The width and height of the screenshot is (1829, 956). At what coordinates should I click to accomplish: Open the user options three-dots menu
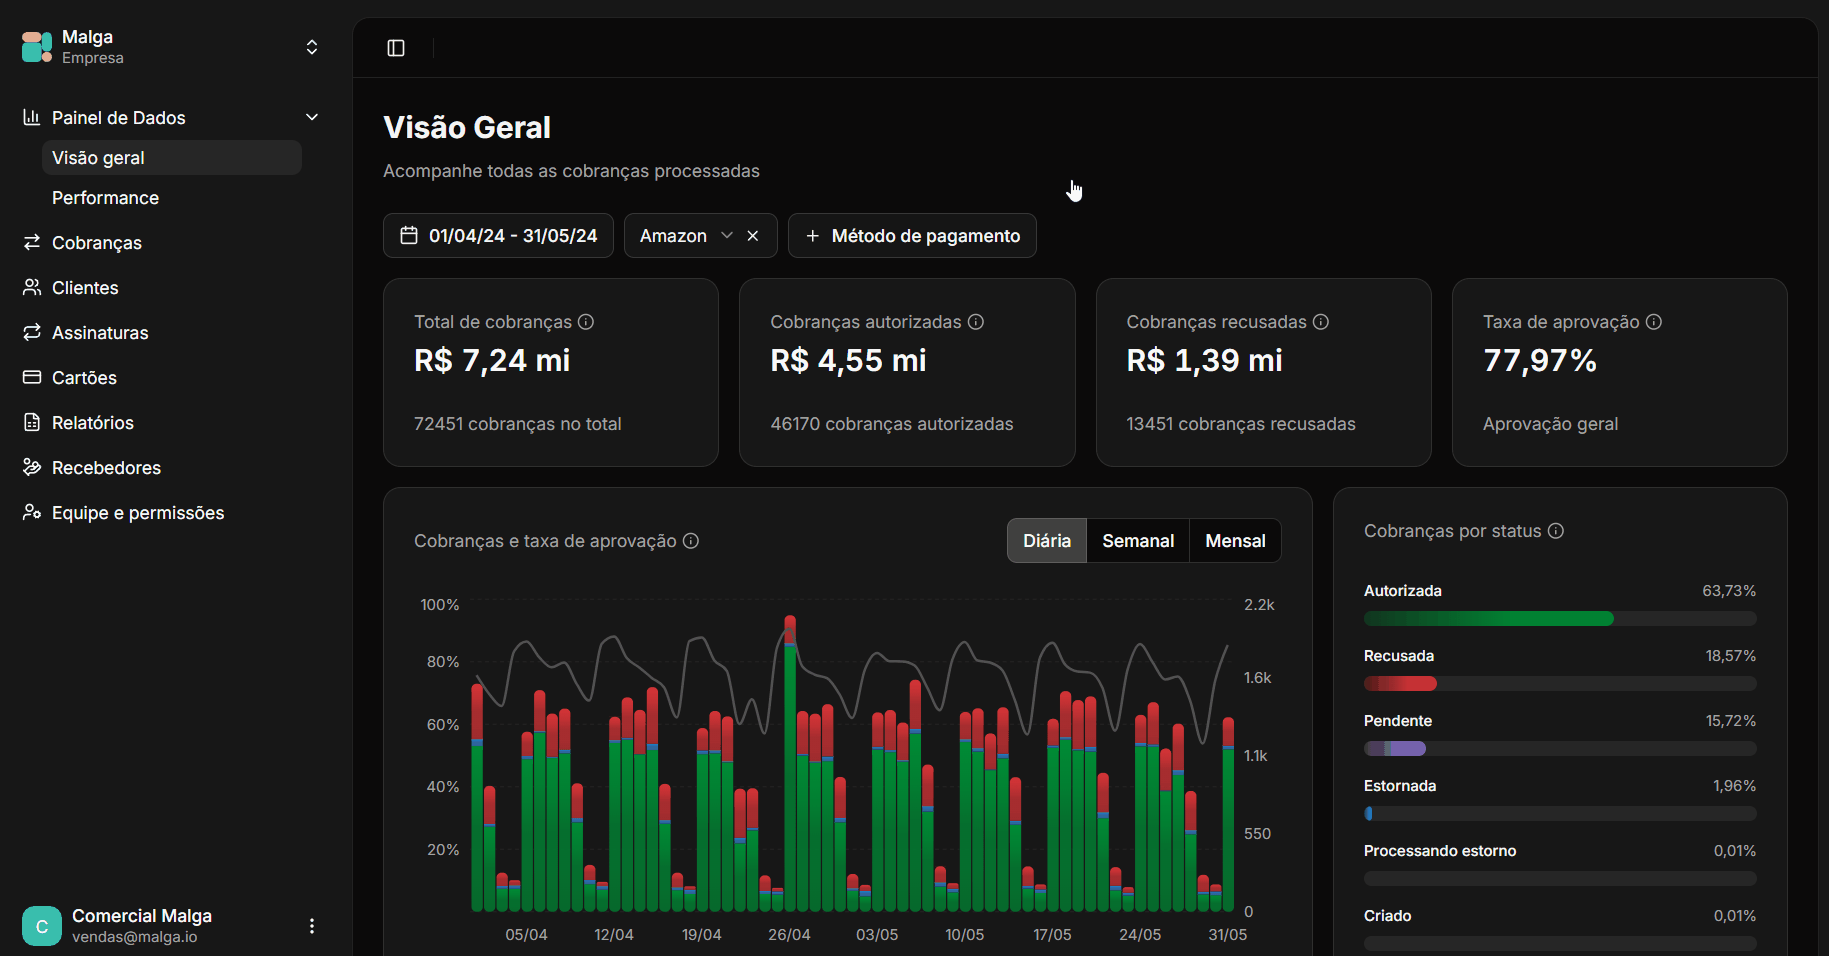[312, 926]
